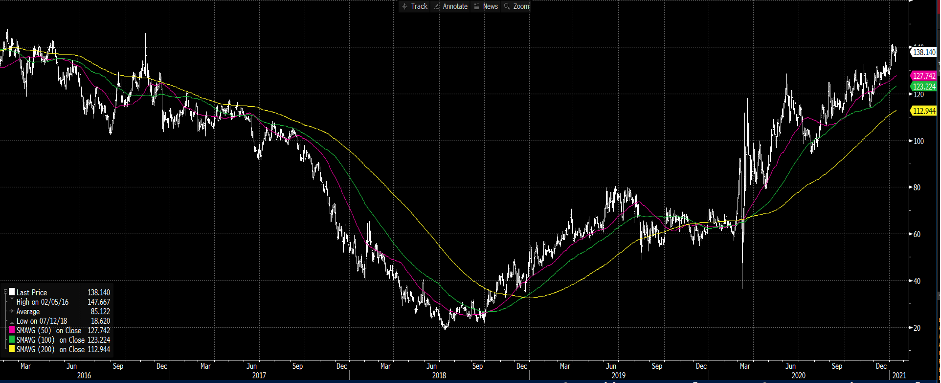This screenshot has height=383, width=941.
Task: Click the 147.667 high value in legend
Action: point(99,302)
